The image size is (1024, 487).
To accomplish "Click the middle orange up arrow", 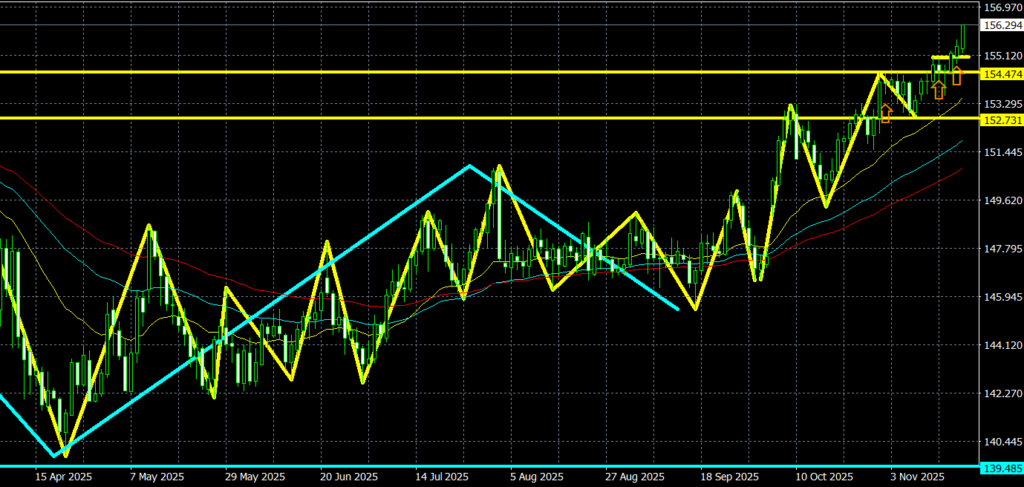I will pos(938,90).
